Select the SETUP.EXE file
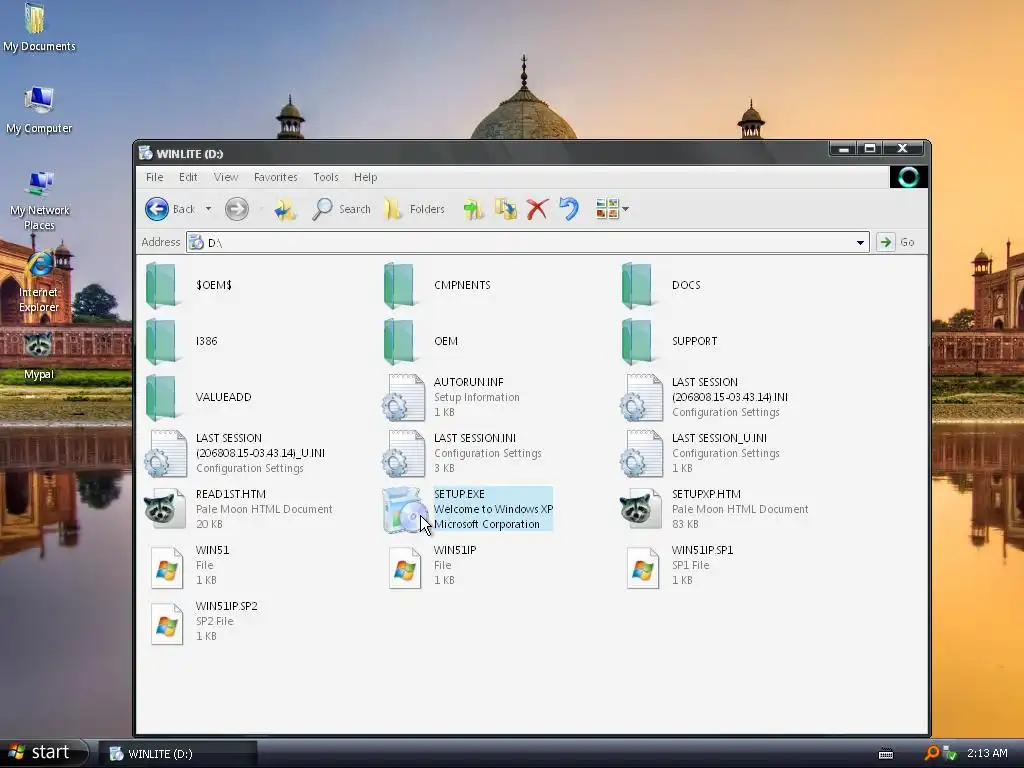The image size is (1024, 768). 468,509
